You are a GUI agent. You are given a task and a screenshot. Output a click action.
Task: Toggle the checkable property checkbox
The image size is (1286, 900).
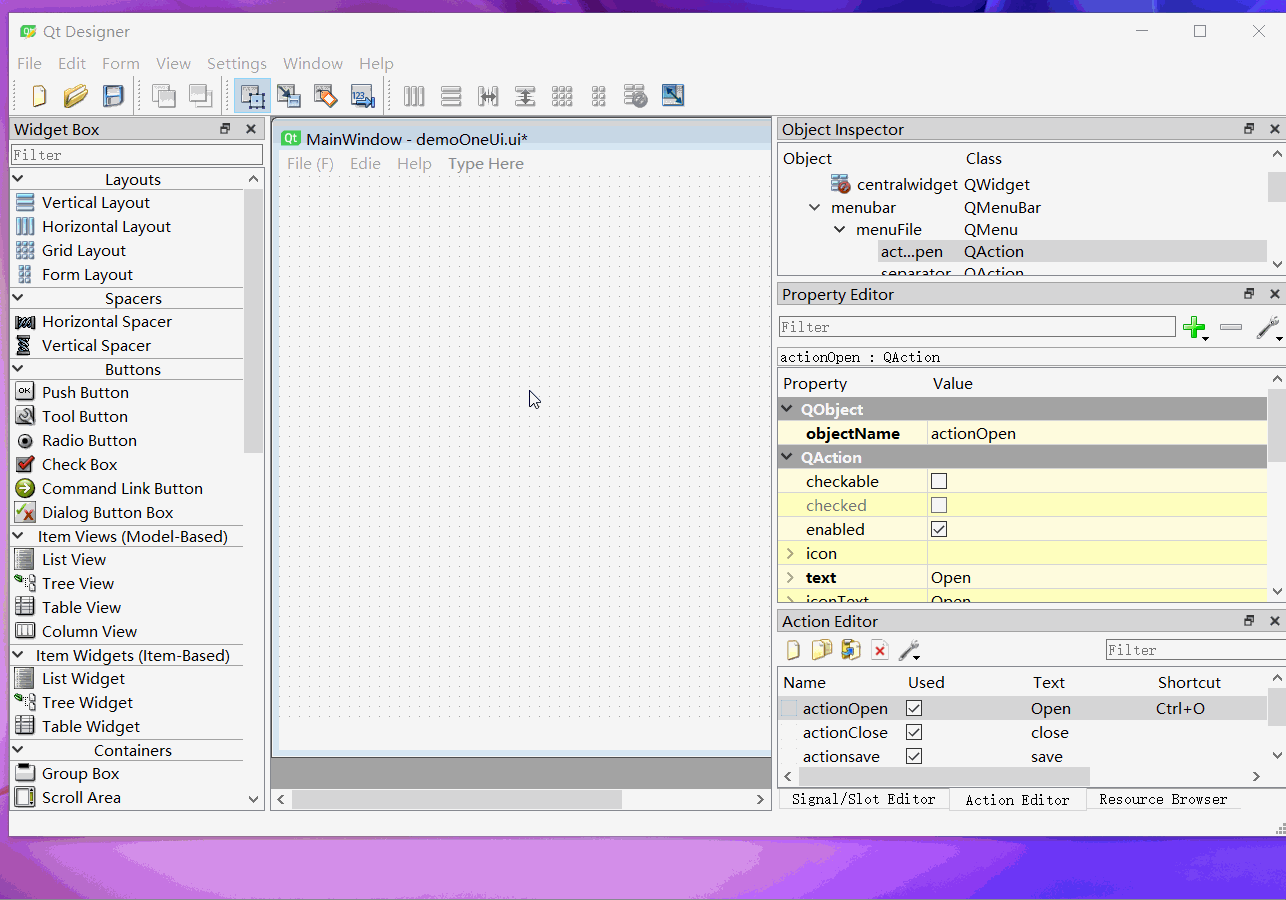click(939, 482)
